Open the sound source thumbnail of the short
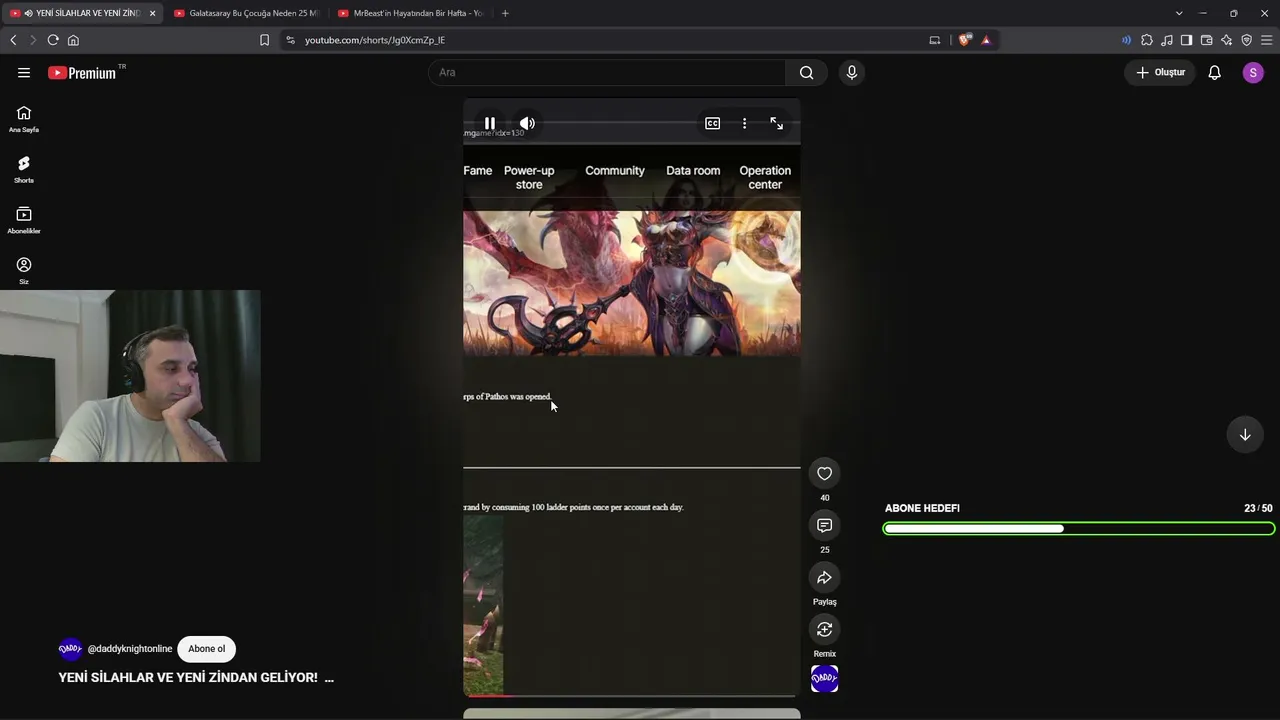 tap(825, 679)
